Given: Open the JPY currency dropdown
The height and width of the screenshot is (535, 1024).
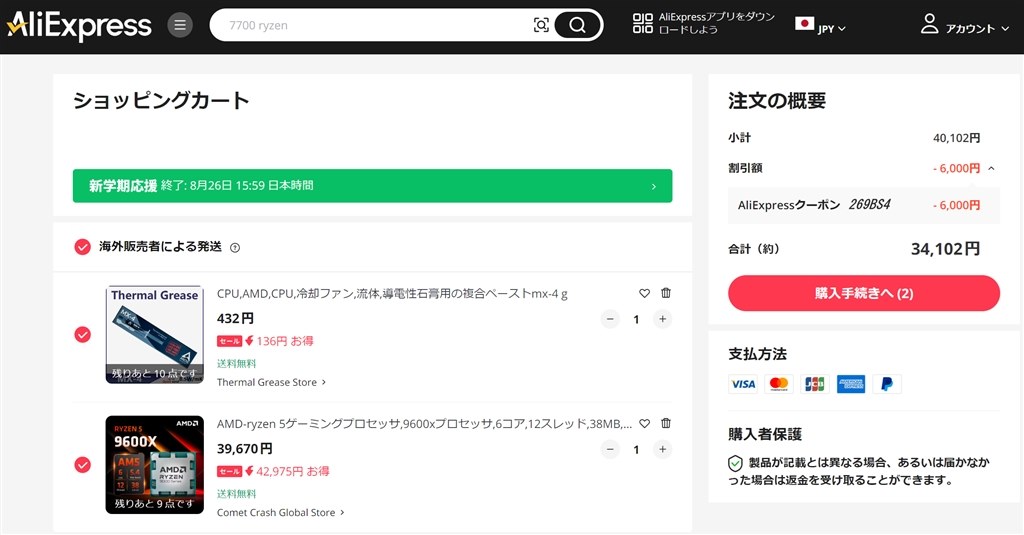Looking at the screenshot, I should [x=831, y=29].
